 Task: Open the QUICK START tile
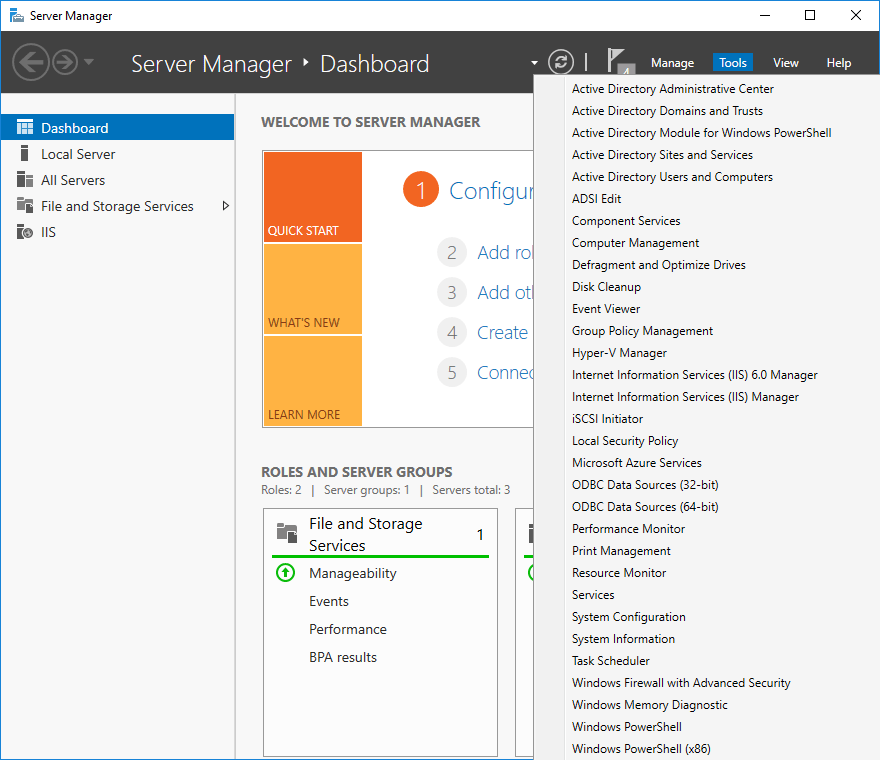click(x=313, y=197)
